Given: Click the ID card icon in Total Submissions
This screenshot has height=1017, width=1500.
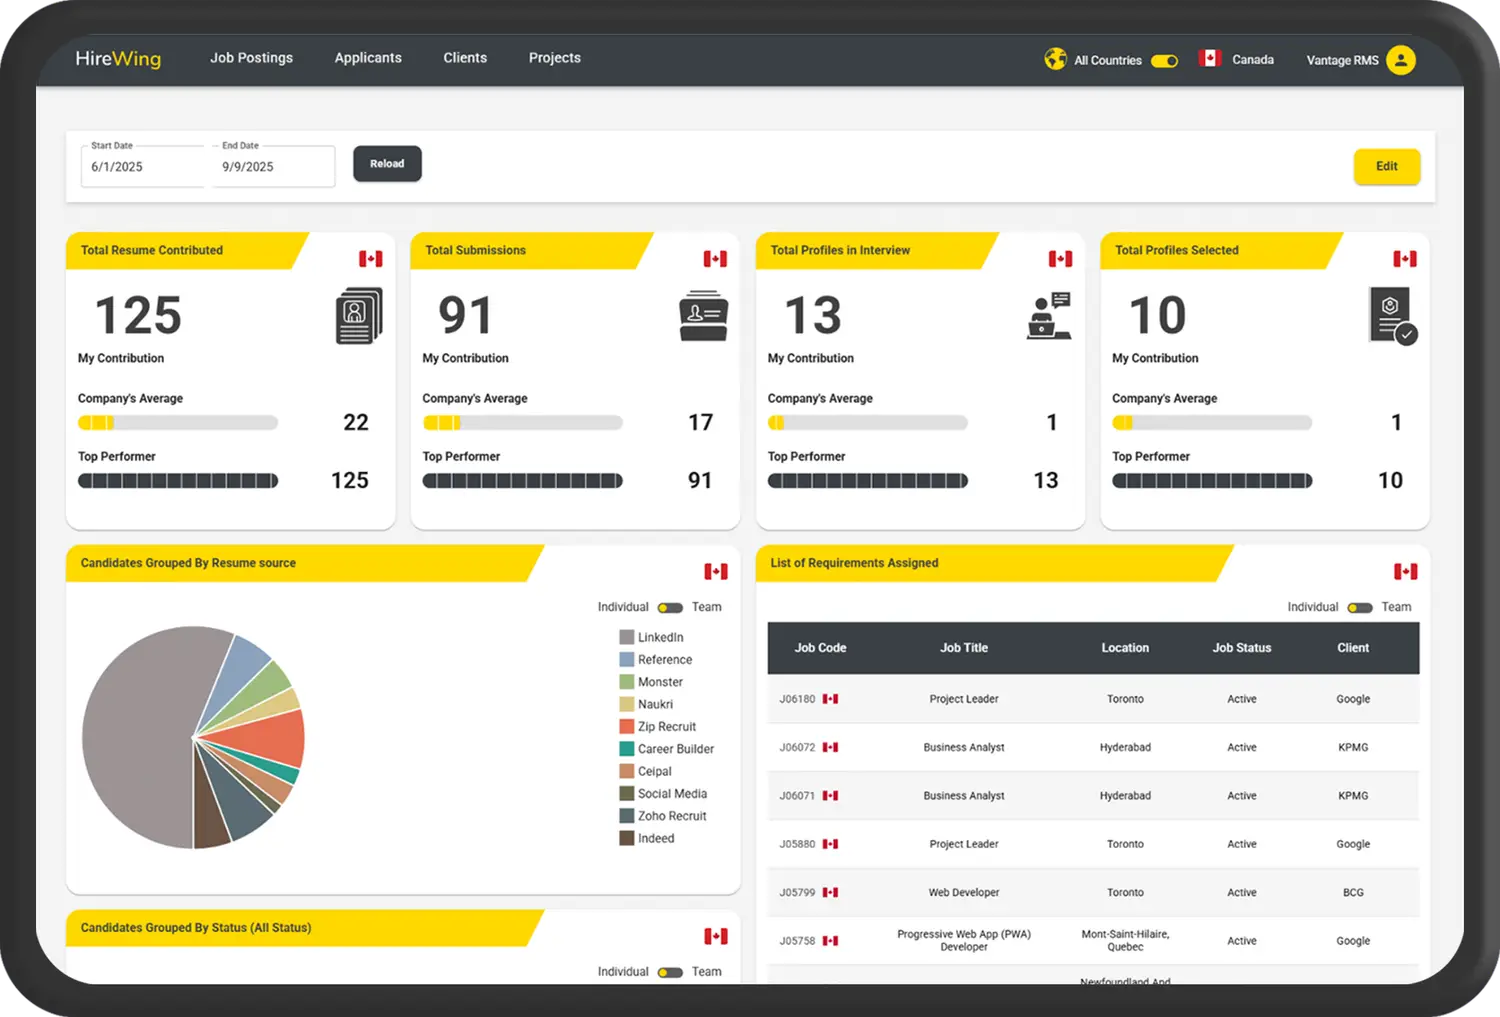Looking at the screenshot, I should click(x=703, y=316).
